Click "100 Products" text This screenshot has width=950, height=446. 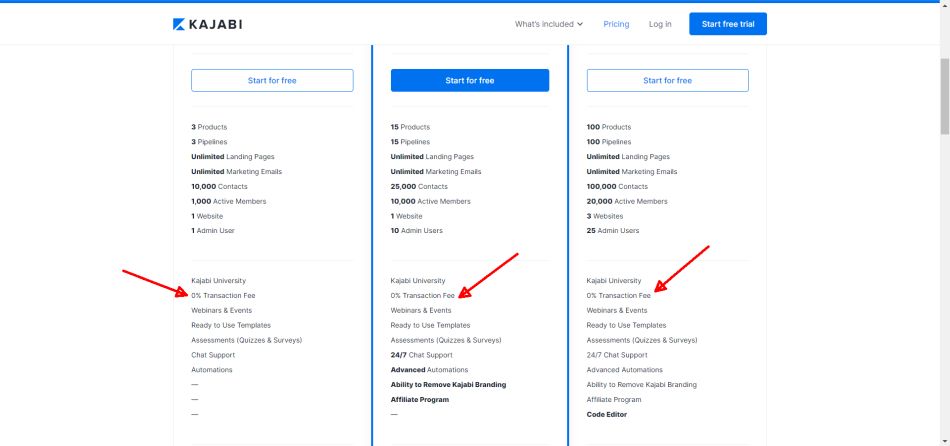[x=609, y=127]
